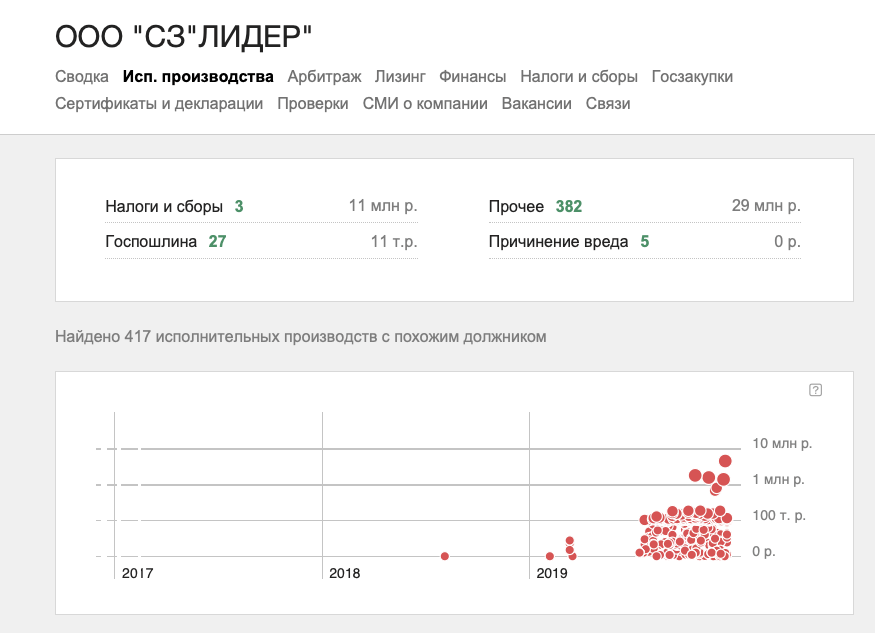Filter by Причинение вреда category
This screenshot has height=633, width=875.
click(645, 242)
